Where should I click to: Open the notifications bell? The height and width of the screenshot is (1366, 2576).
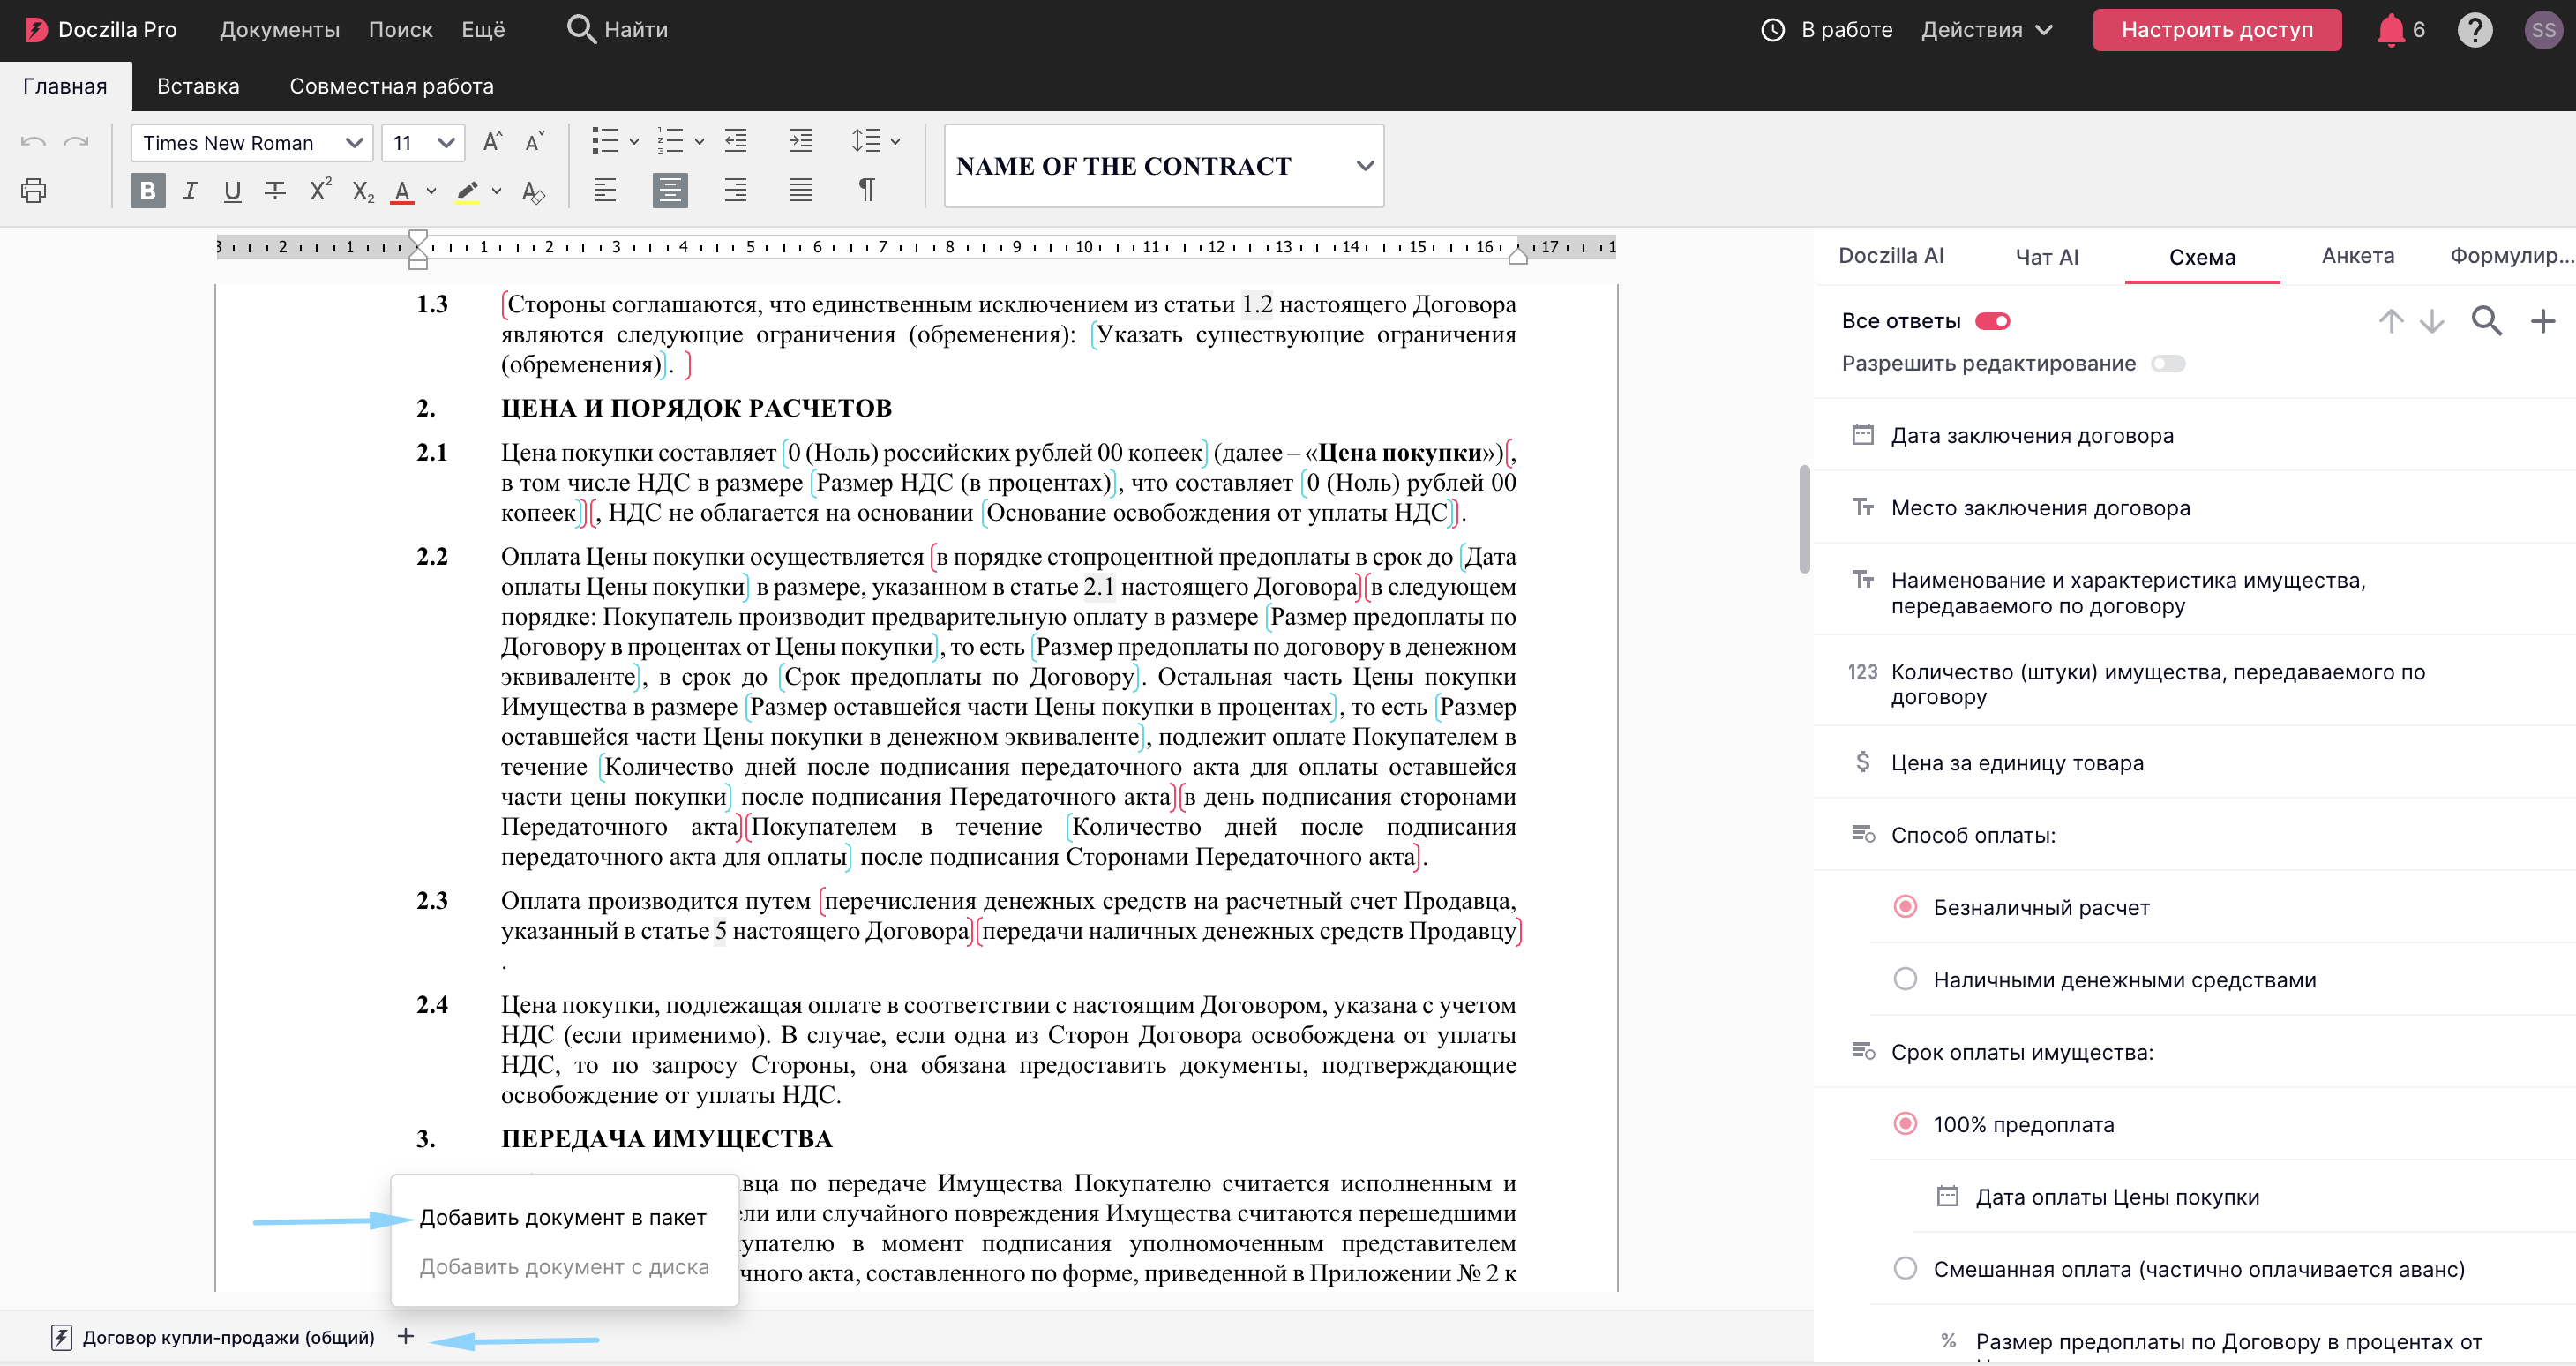coord(2389,30)
